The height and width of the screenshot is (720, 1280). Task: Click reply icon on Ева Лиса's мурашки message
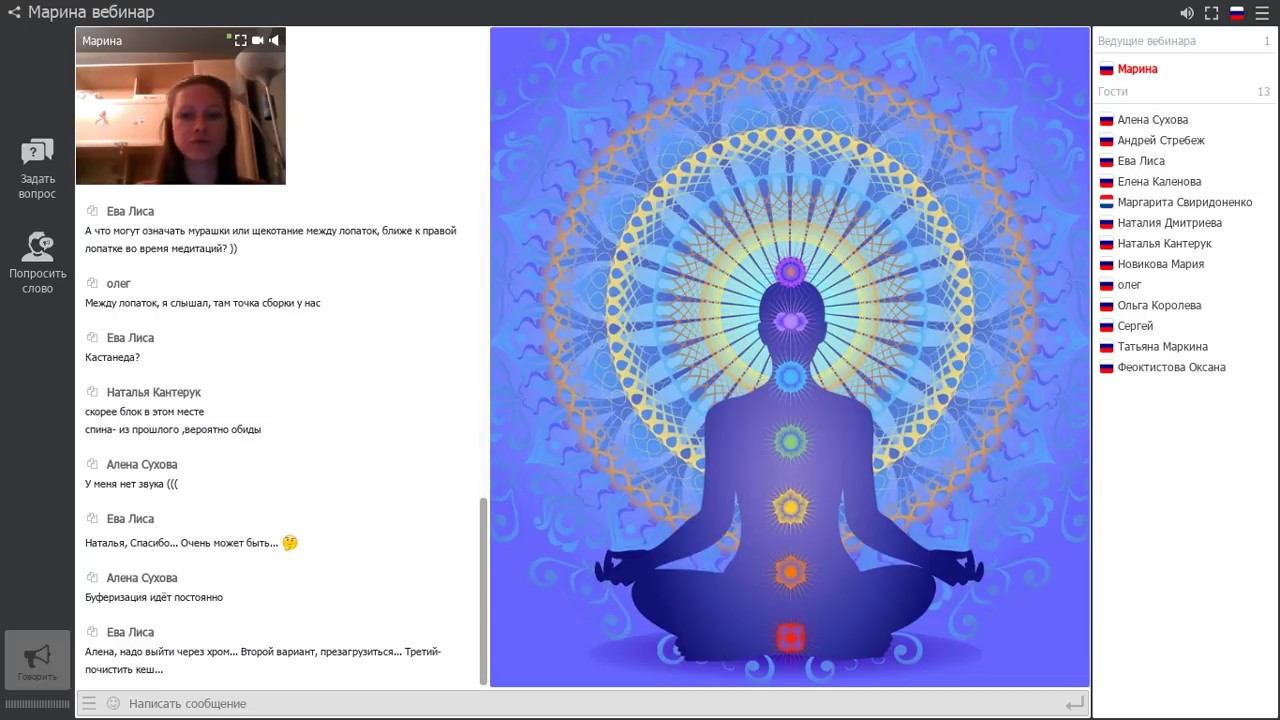click(92, 211)
